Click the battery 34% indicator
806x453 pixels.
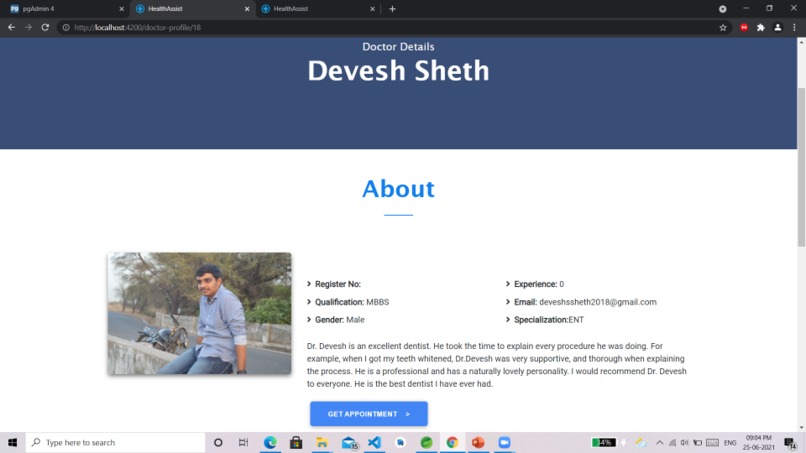click(x=603, y=442)
